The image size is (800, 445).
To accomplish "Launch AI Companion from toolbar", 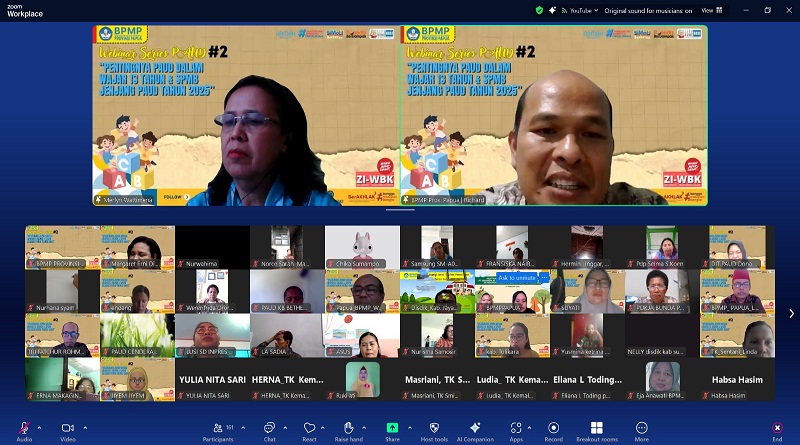I will pyautogui.click(x=475, y=431).
